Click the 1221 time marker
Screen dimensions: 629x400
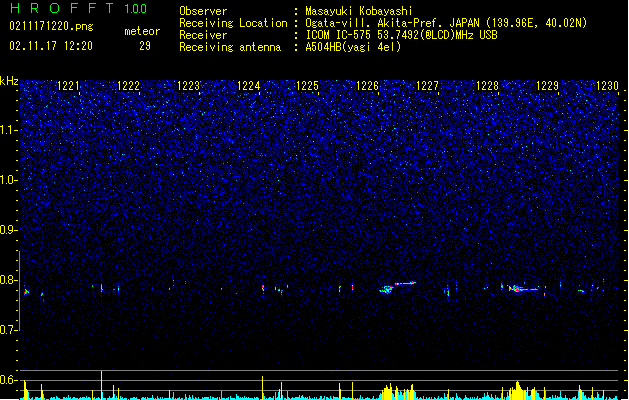point(69,86)
